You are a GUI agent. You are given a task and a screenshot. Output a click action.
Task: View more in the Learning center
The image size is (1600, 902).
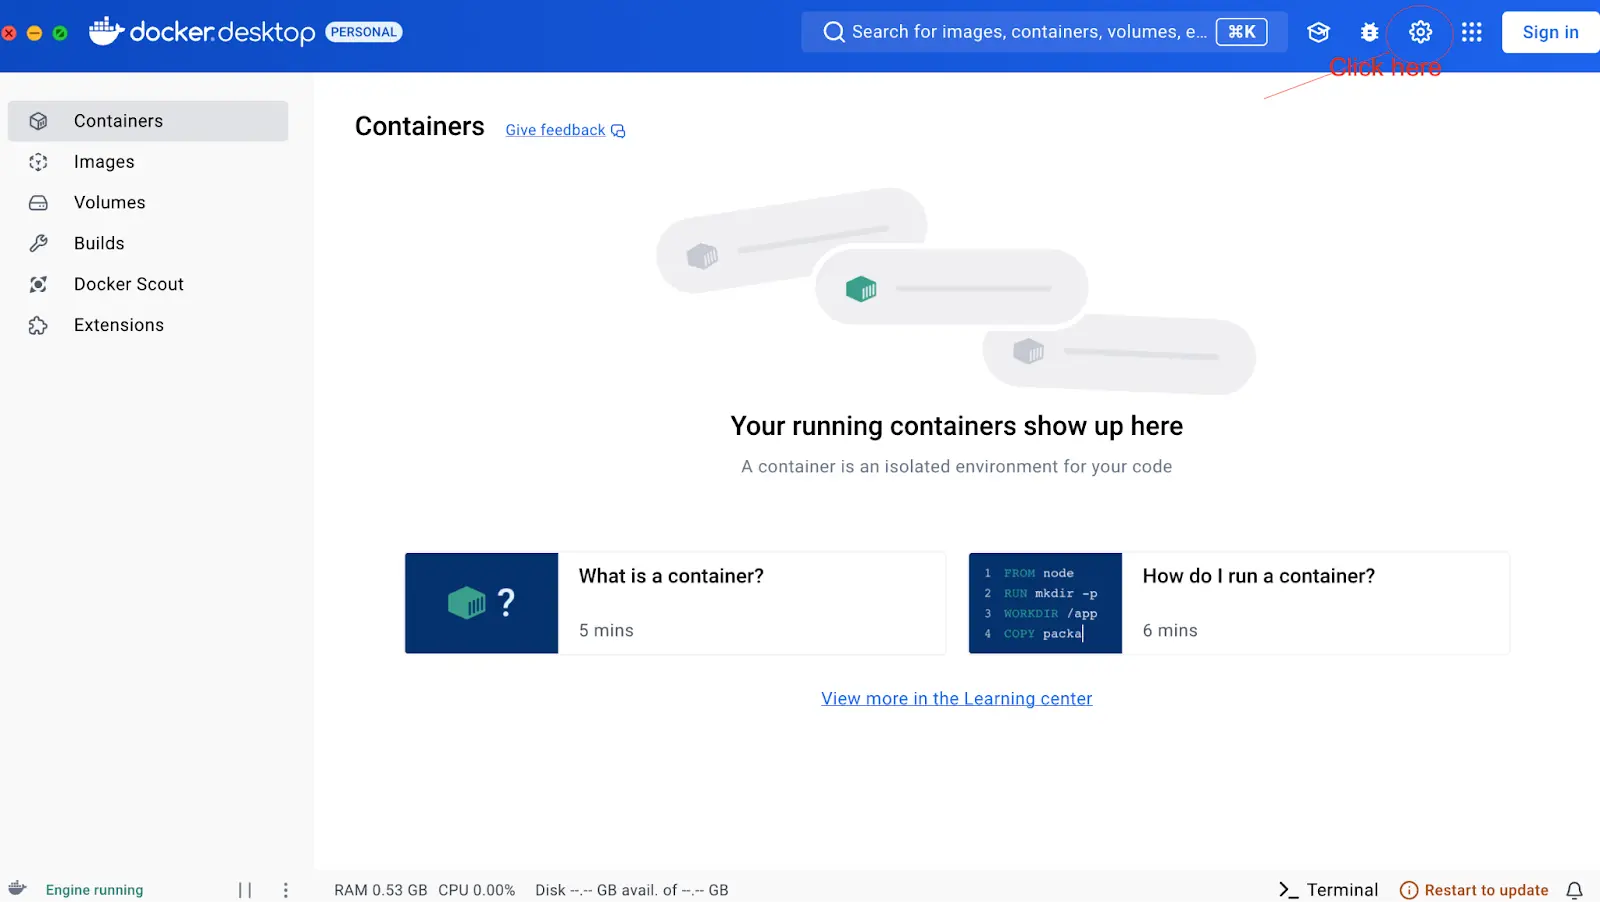coord(956,698)
